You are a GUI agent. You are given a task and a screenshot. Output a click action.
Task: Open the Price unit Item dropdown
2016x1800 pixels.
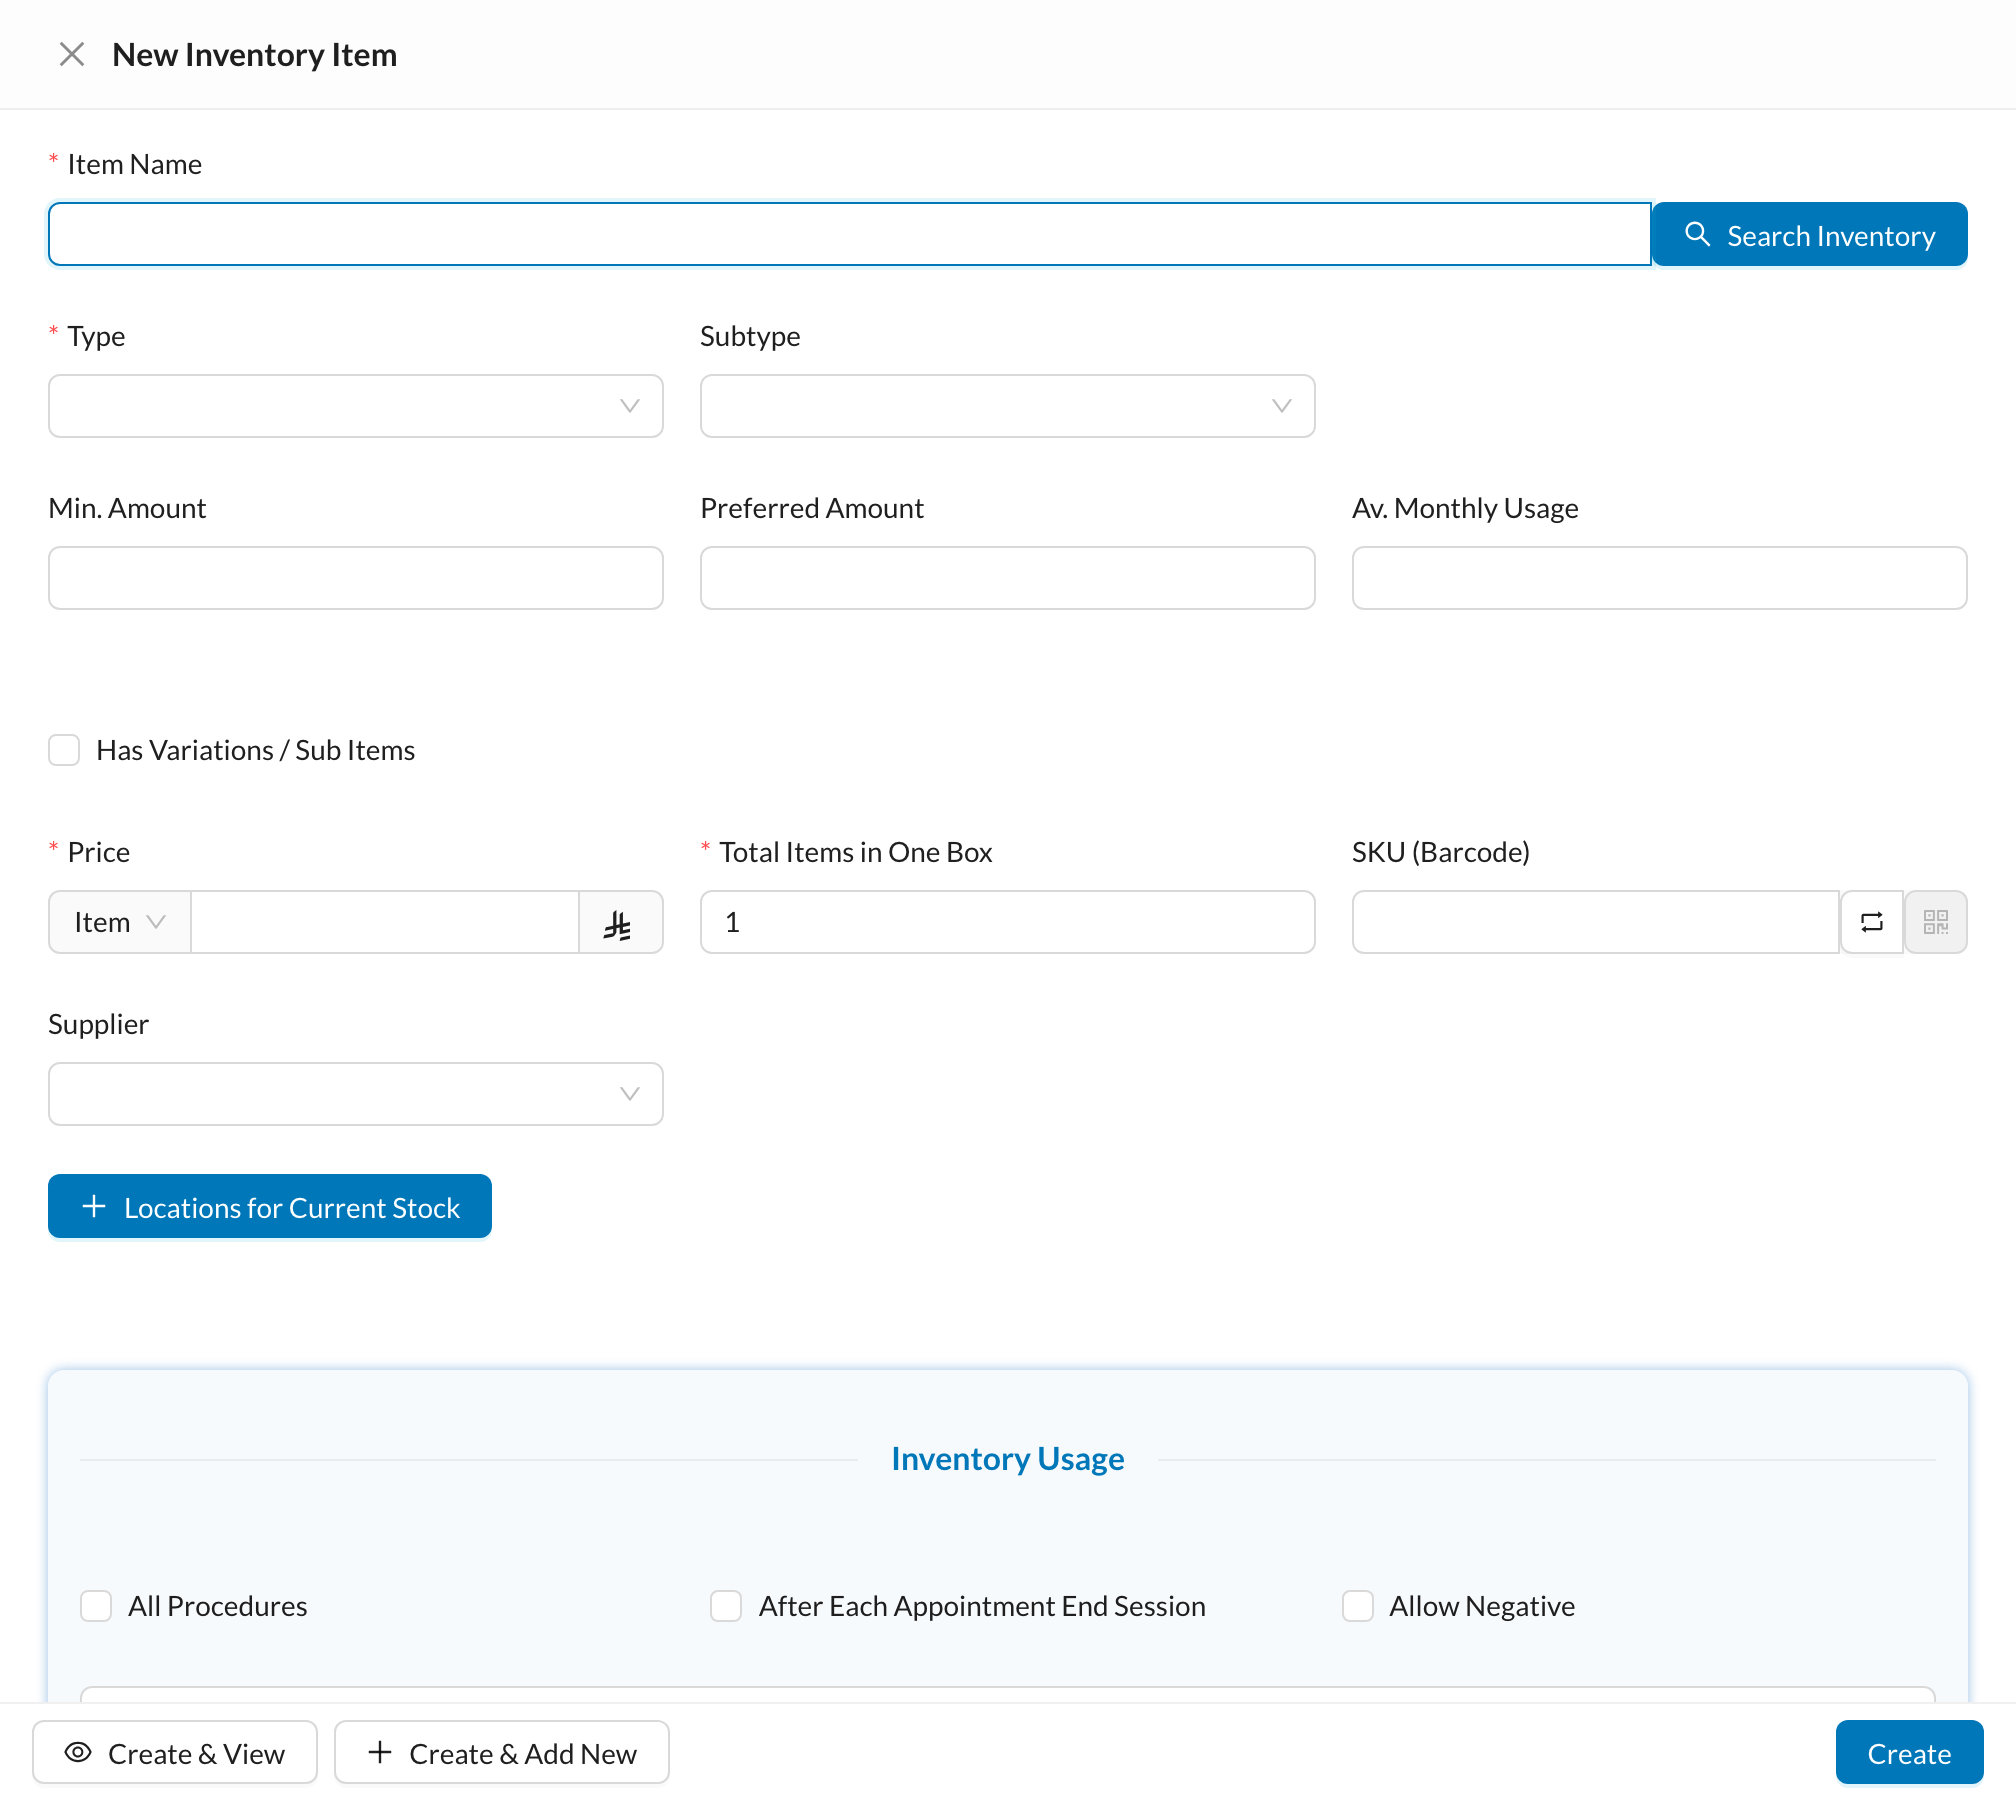click(x=120, y=922)
